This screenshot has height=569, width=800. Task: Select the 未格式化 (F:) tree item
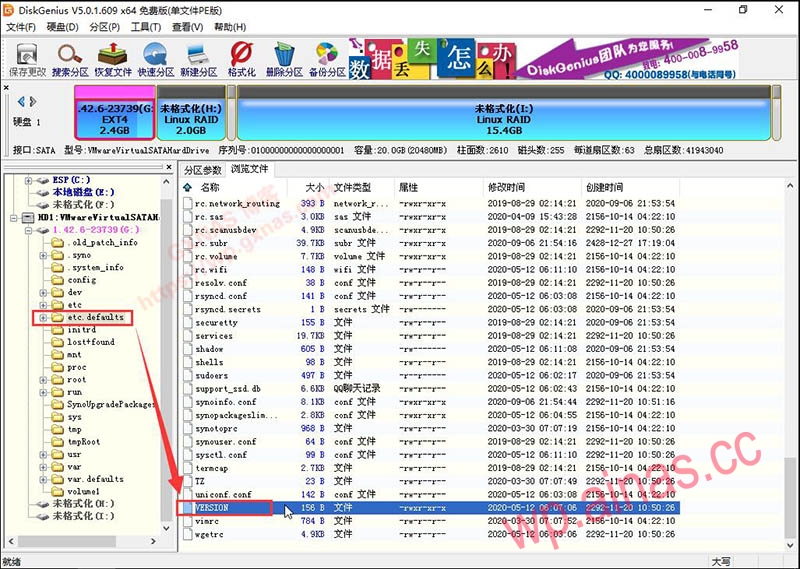pos(83,205)
